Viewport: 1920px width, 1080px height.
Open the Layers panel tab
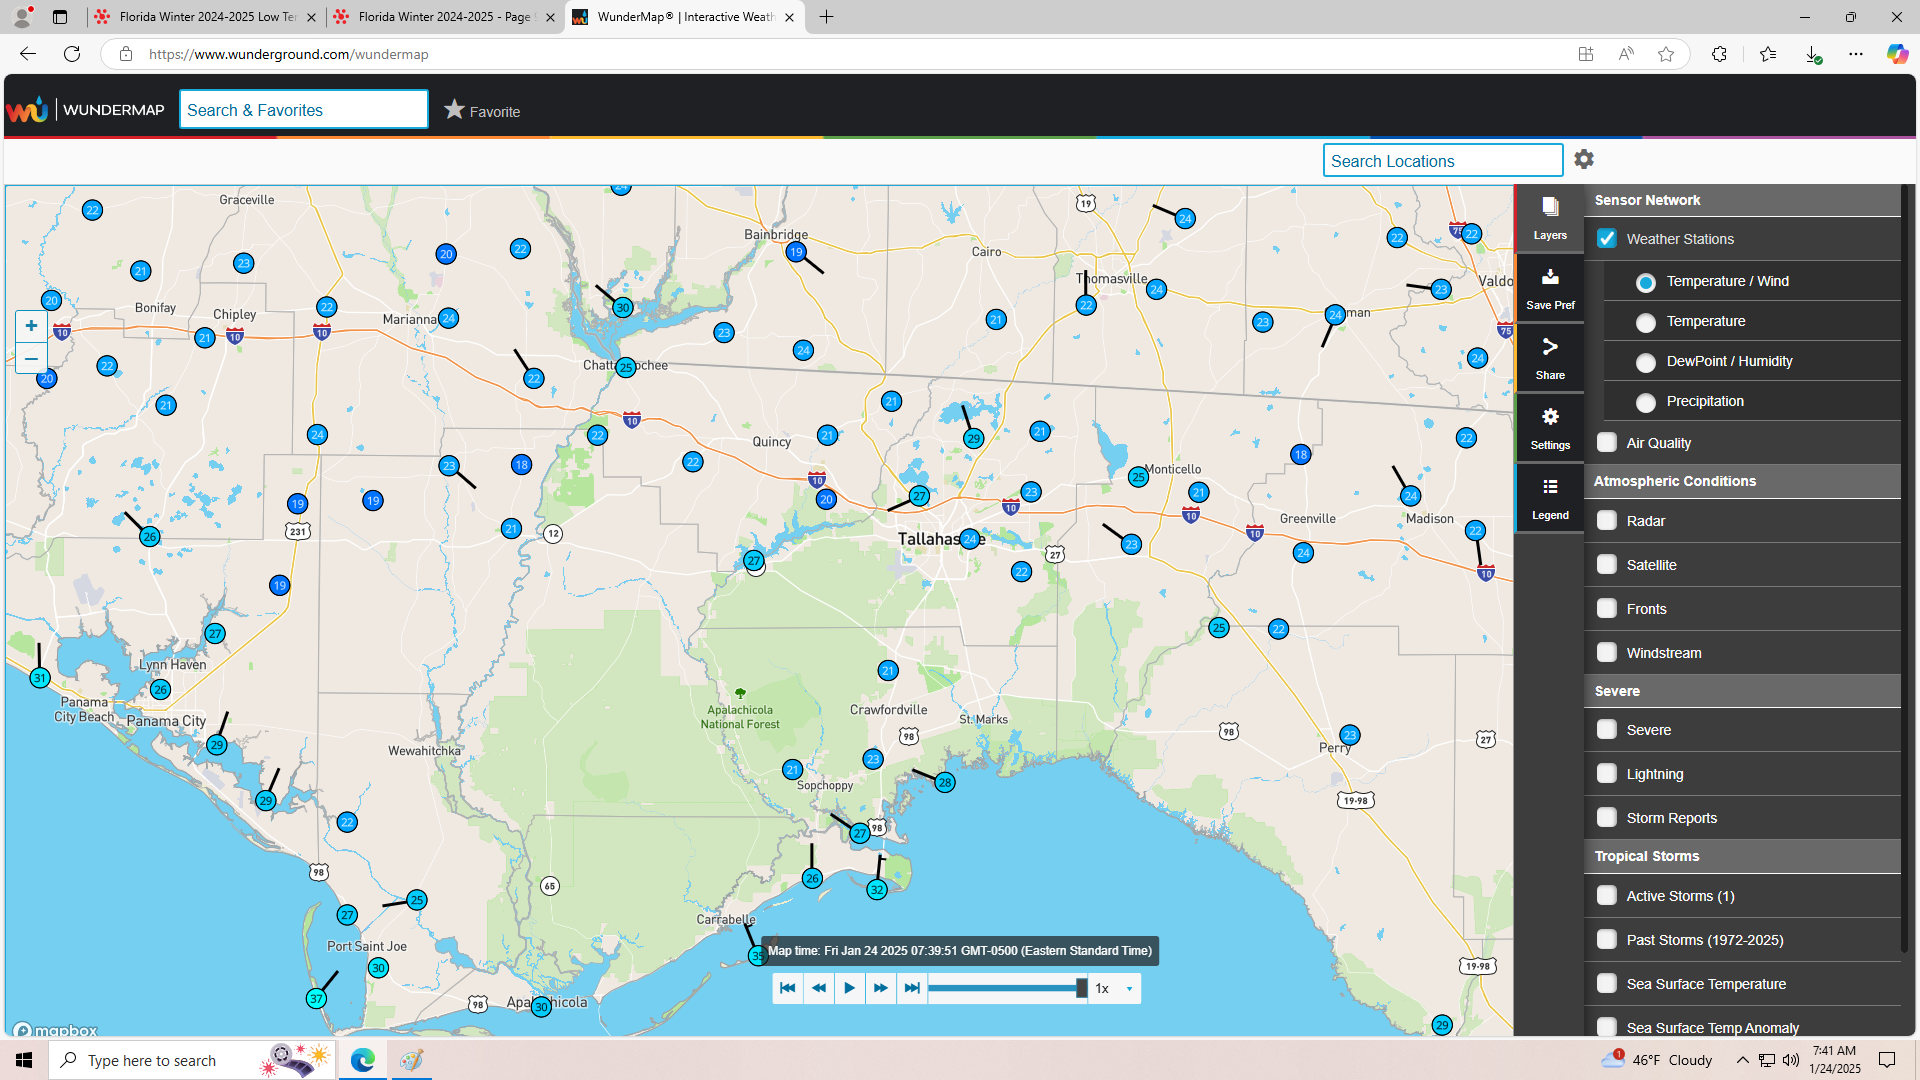1550,218
